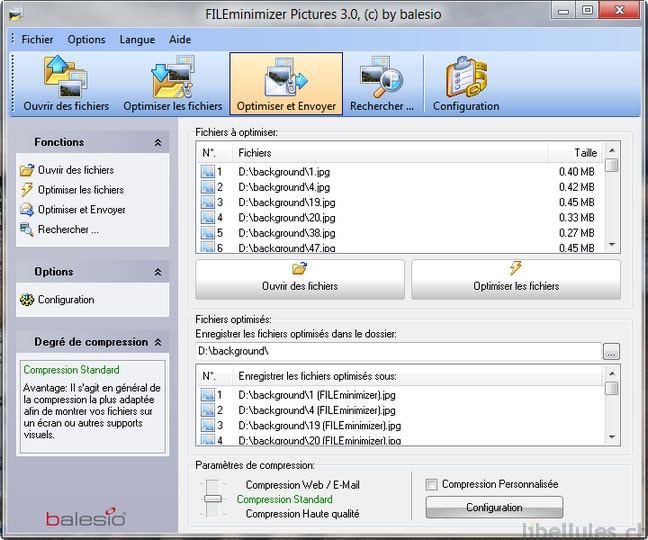
Task: Click image icon of file row D:\background\38.jpg
Action: point(208,233)
